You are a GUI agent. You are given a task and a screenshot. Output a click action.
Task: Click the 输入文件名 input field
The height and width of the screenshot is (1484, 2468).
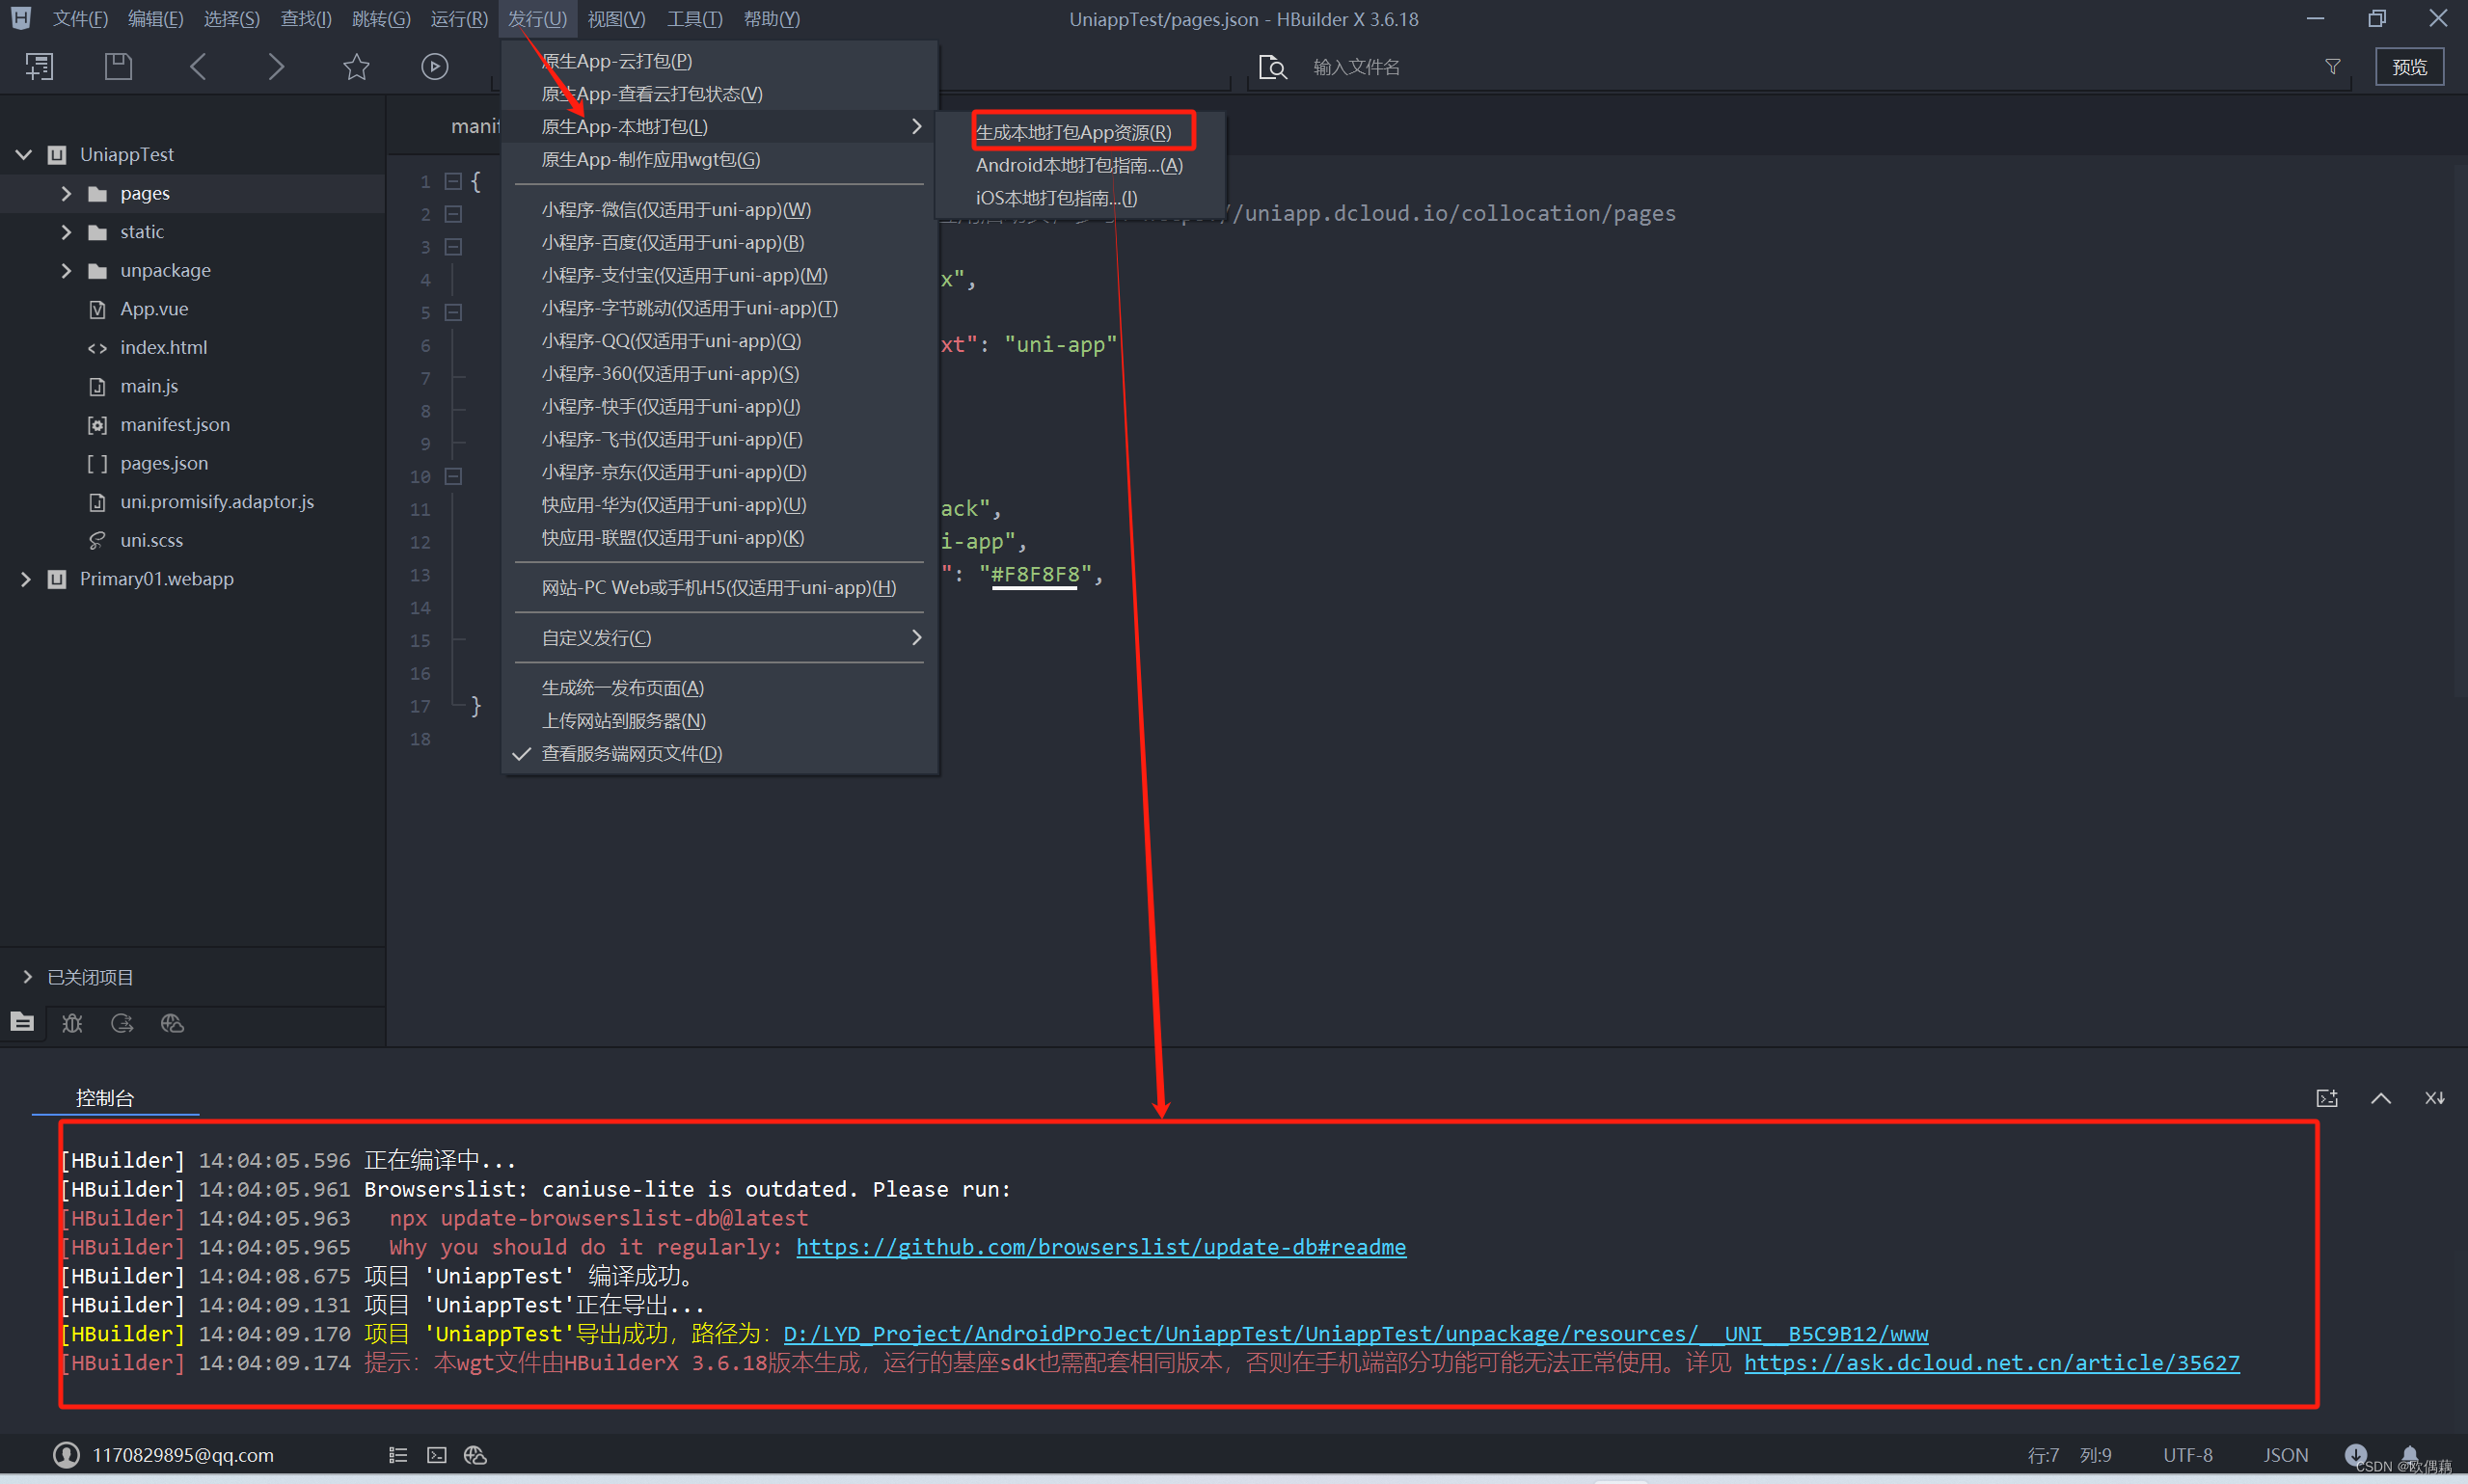click(1357, 66)
